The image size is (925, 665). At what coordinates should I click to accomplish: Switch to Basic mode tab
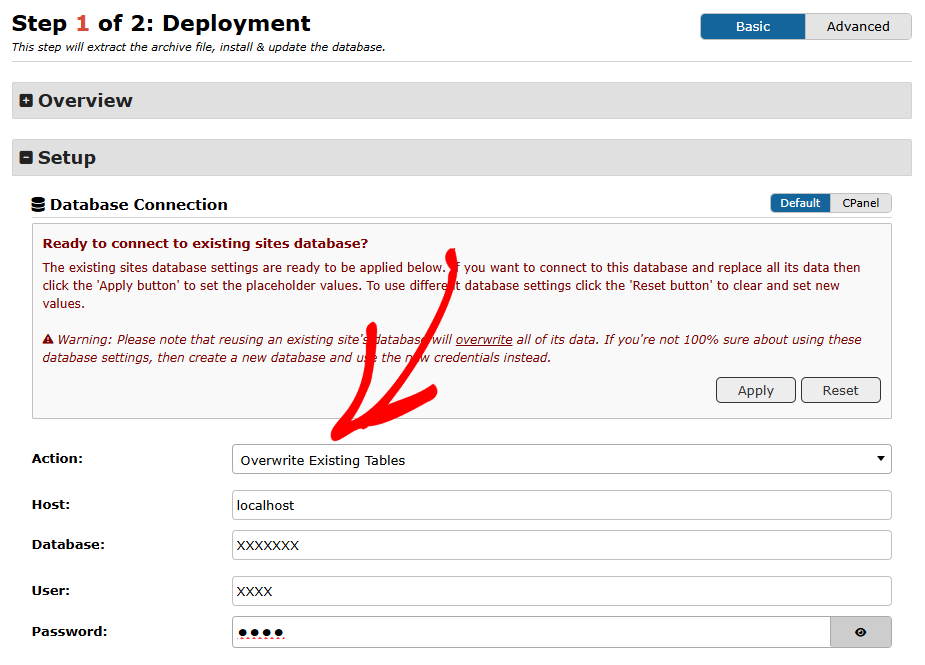(753, 27)
